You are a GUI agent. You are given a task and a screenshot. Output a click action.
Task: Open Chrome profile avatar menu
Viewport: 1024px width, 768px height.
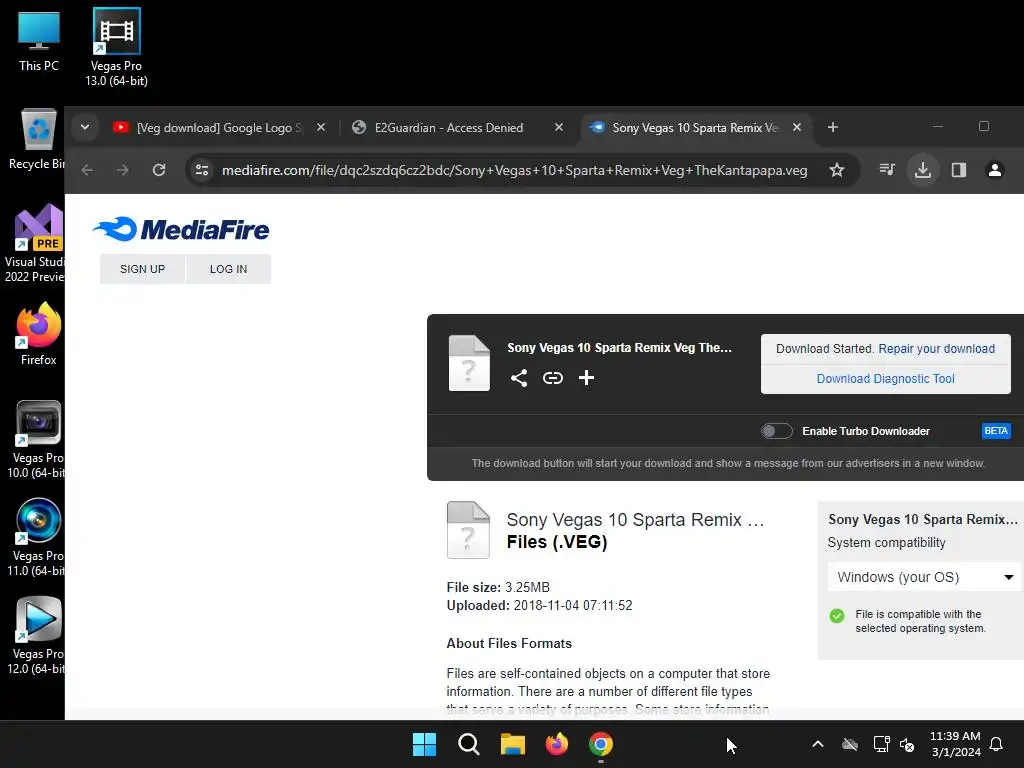click(995, 170)
